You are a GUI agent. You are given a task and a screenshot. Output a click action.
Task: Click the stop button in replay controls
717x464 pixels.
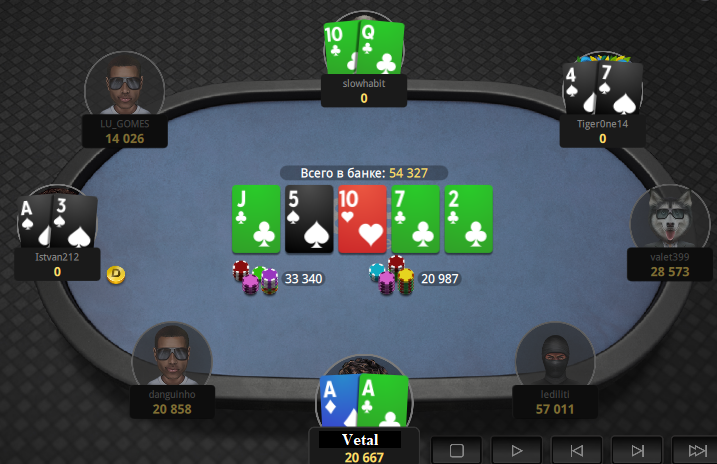click(x=456, y=451)
